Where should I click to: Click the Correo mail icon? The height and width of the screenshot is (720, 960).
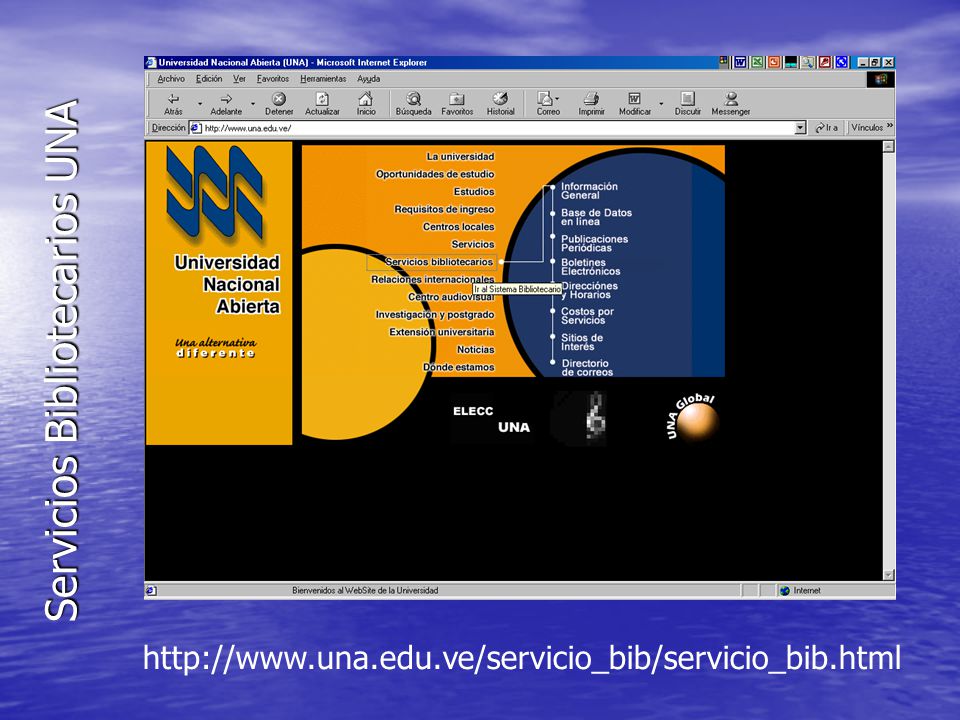[x=544, y=99]
